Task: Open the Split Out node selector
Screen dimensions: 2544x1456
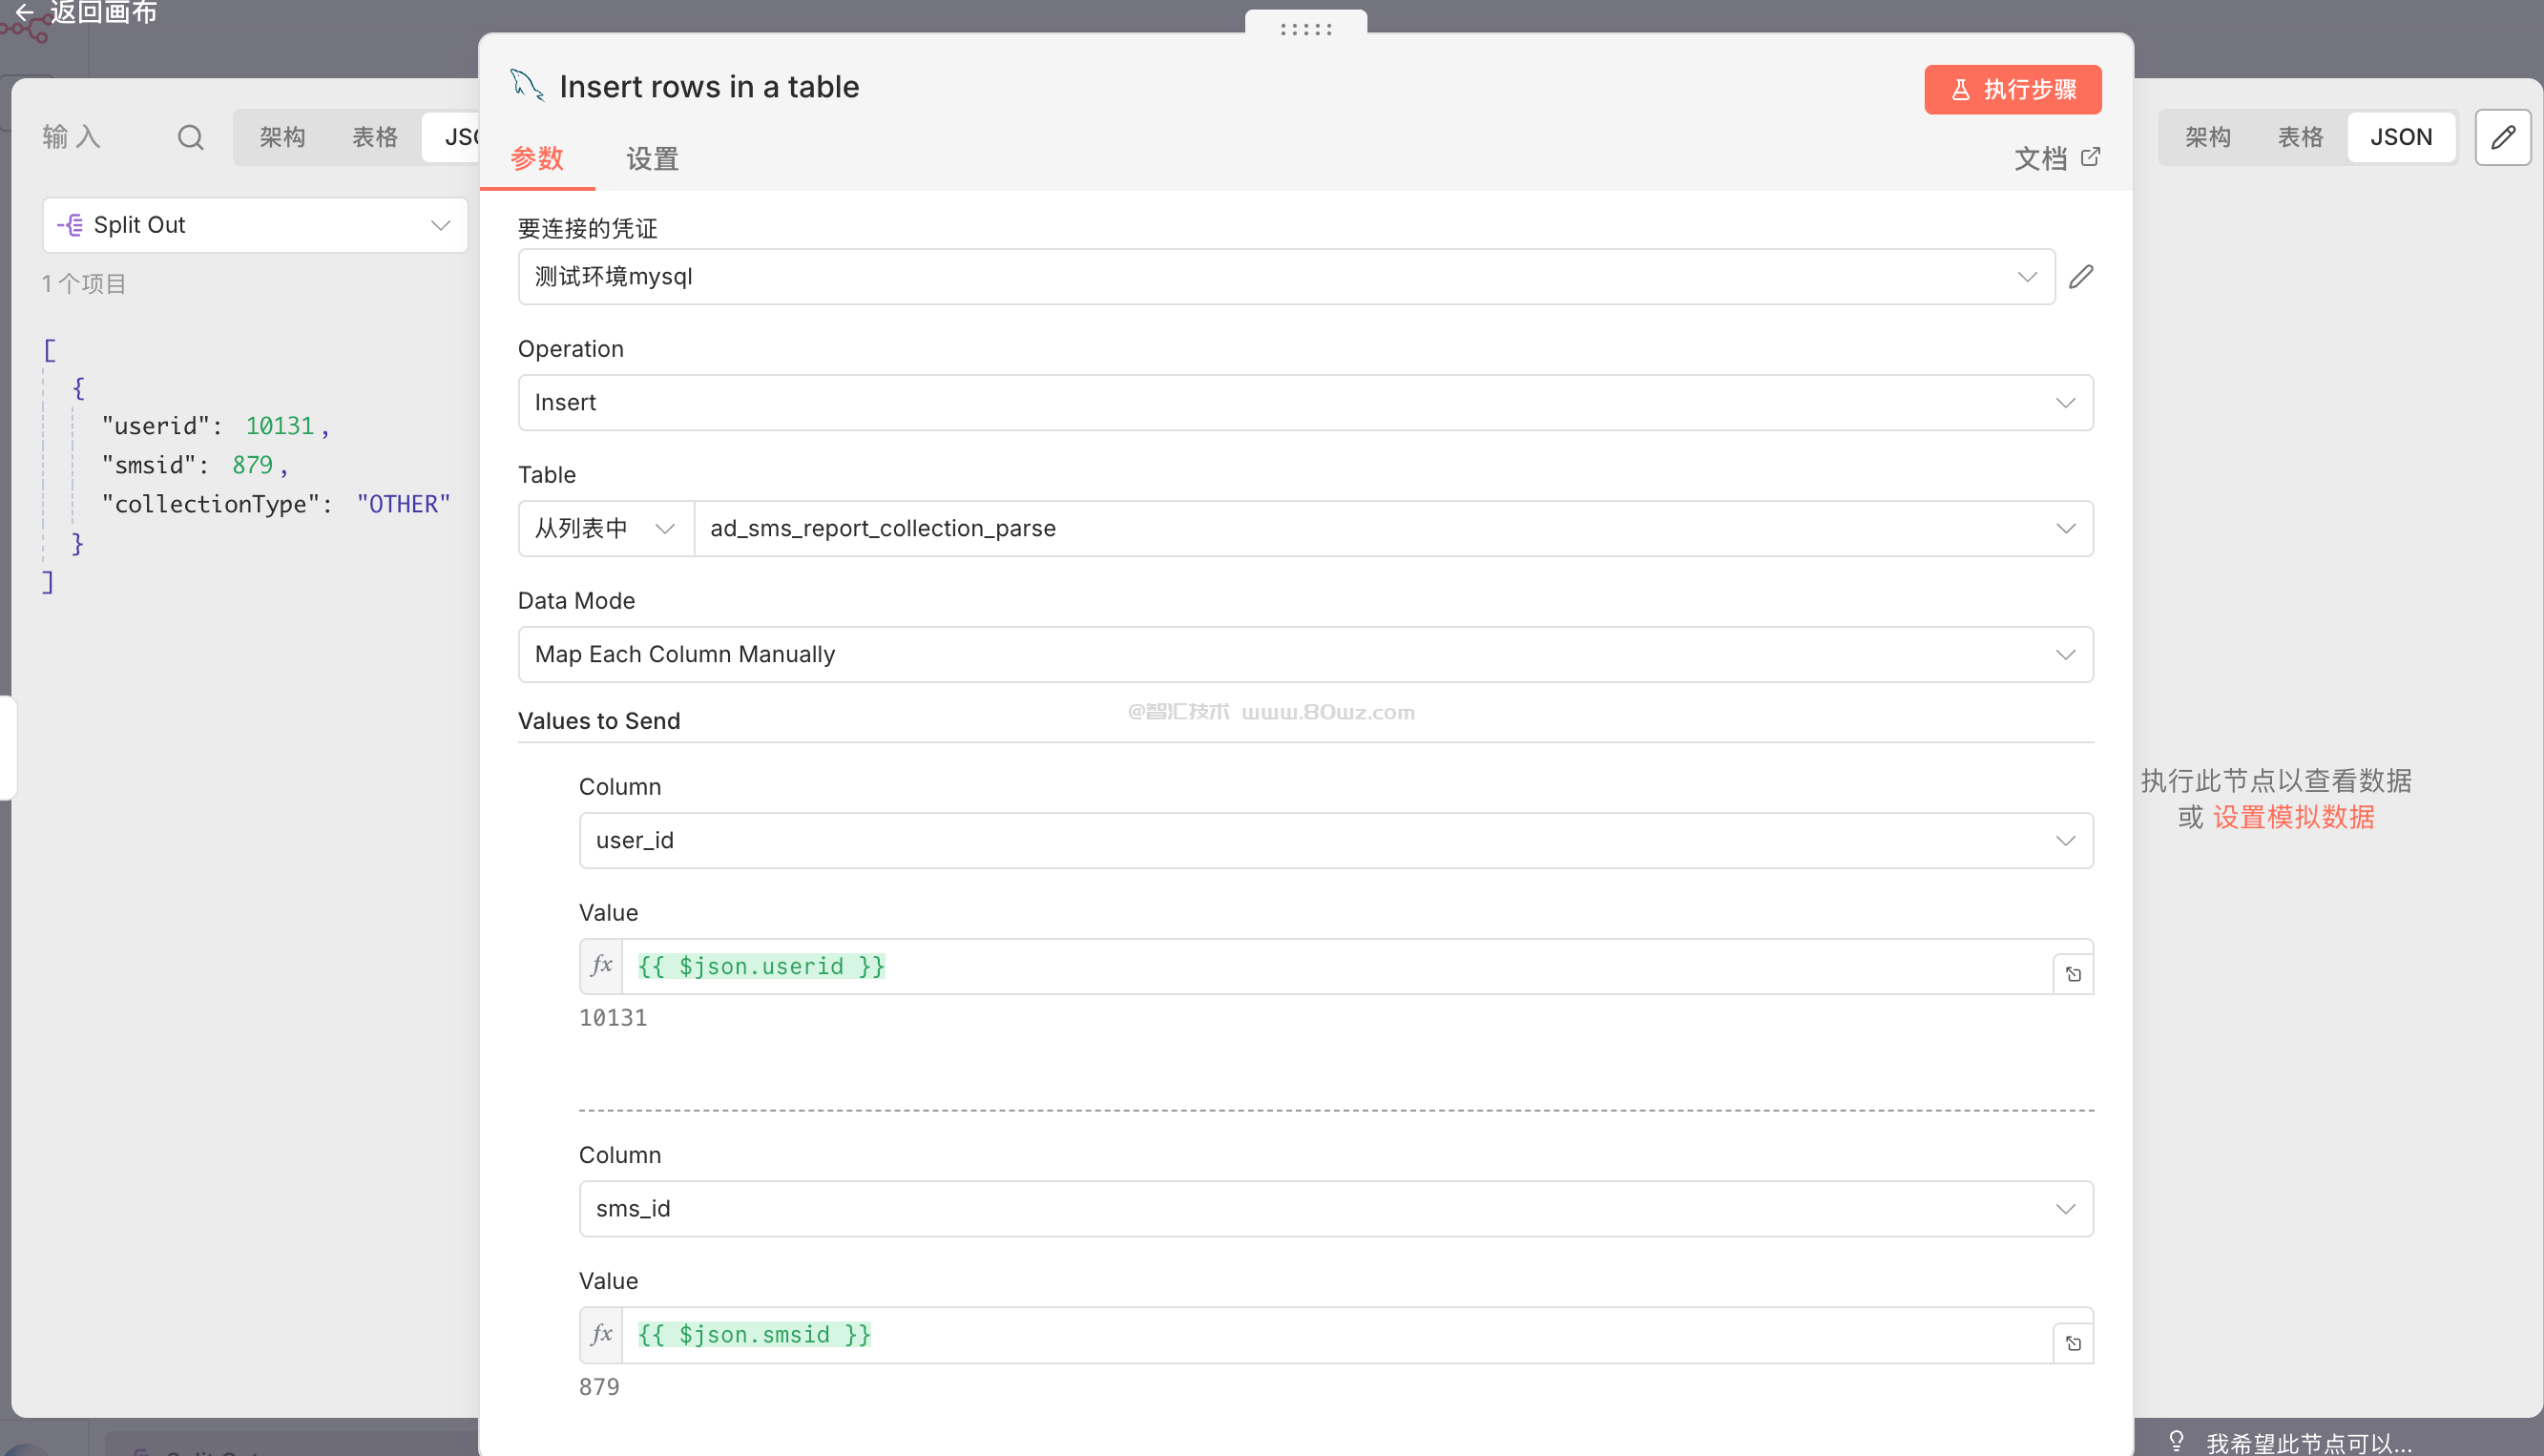Action: [255, 225]
